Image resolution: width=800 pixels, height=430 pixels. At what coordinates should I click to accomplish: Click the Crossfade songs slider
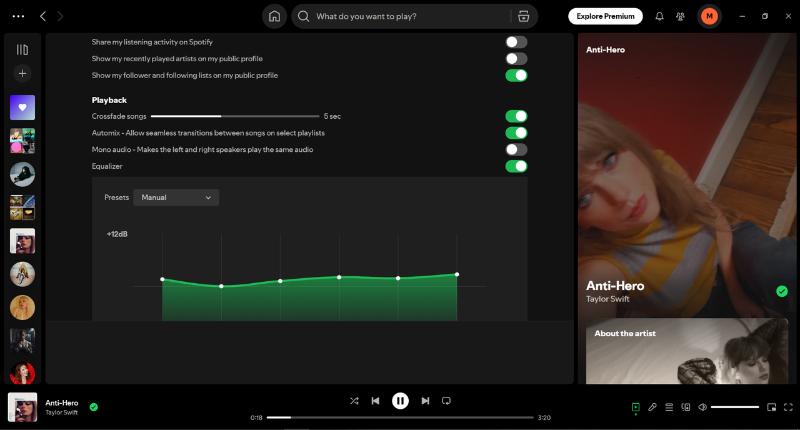click(x=235, y=116)
